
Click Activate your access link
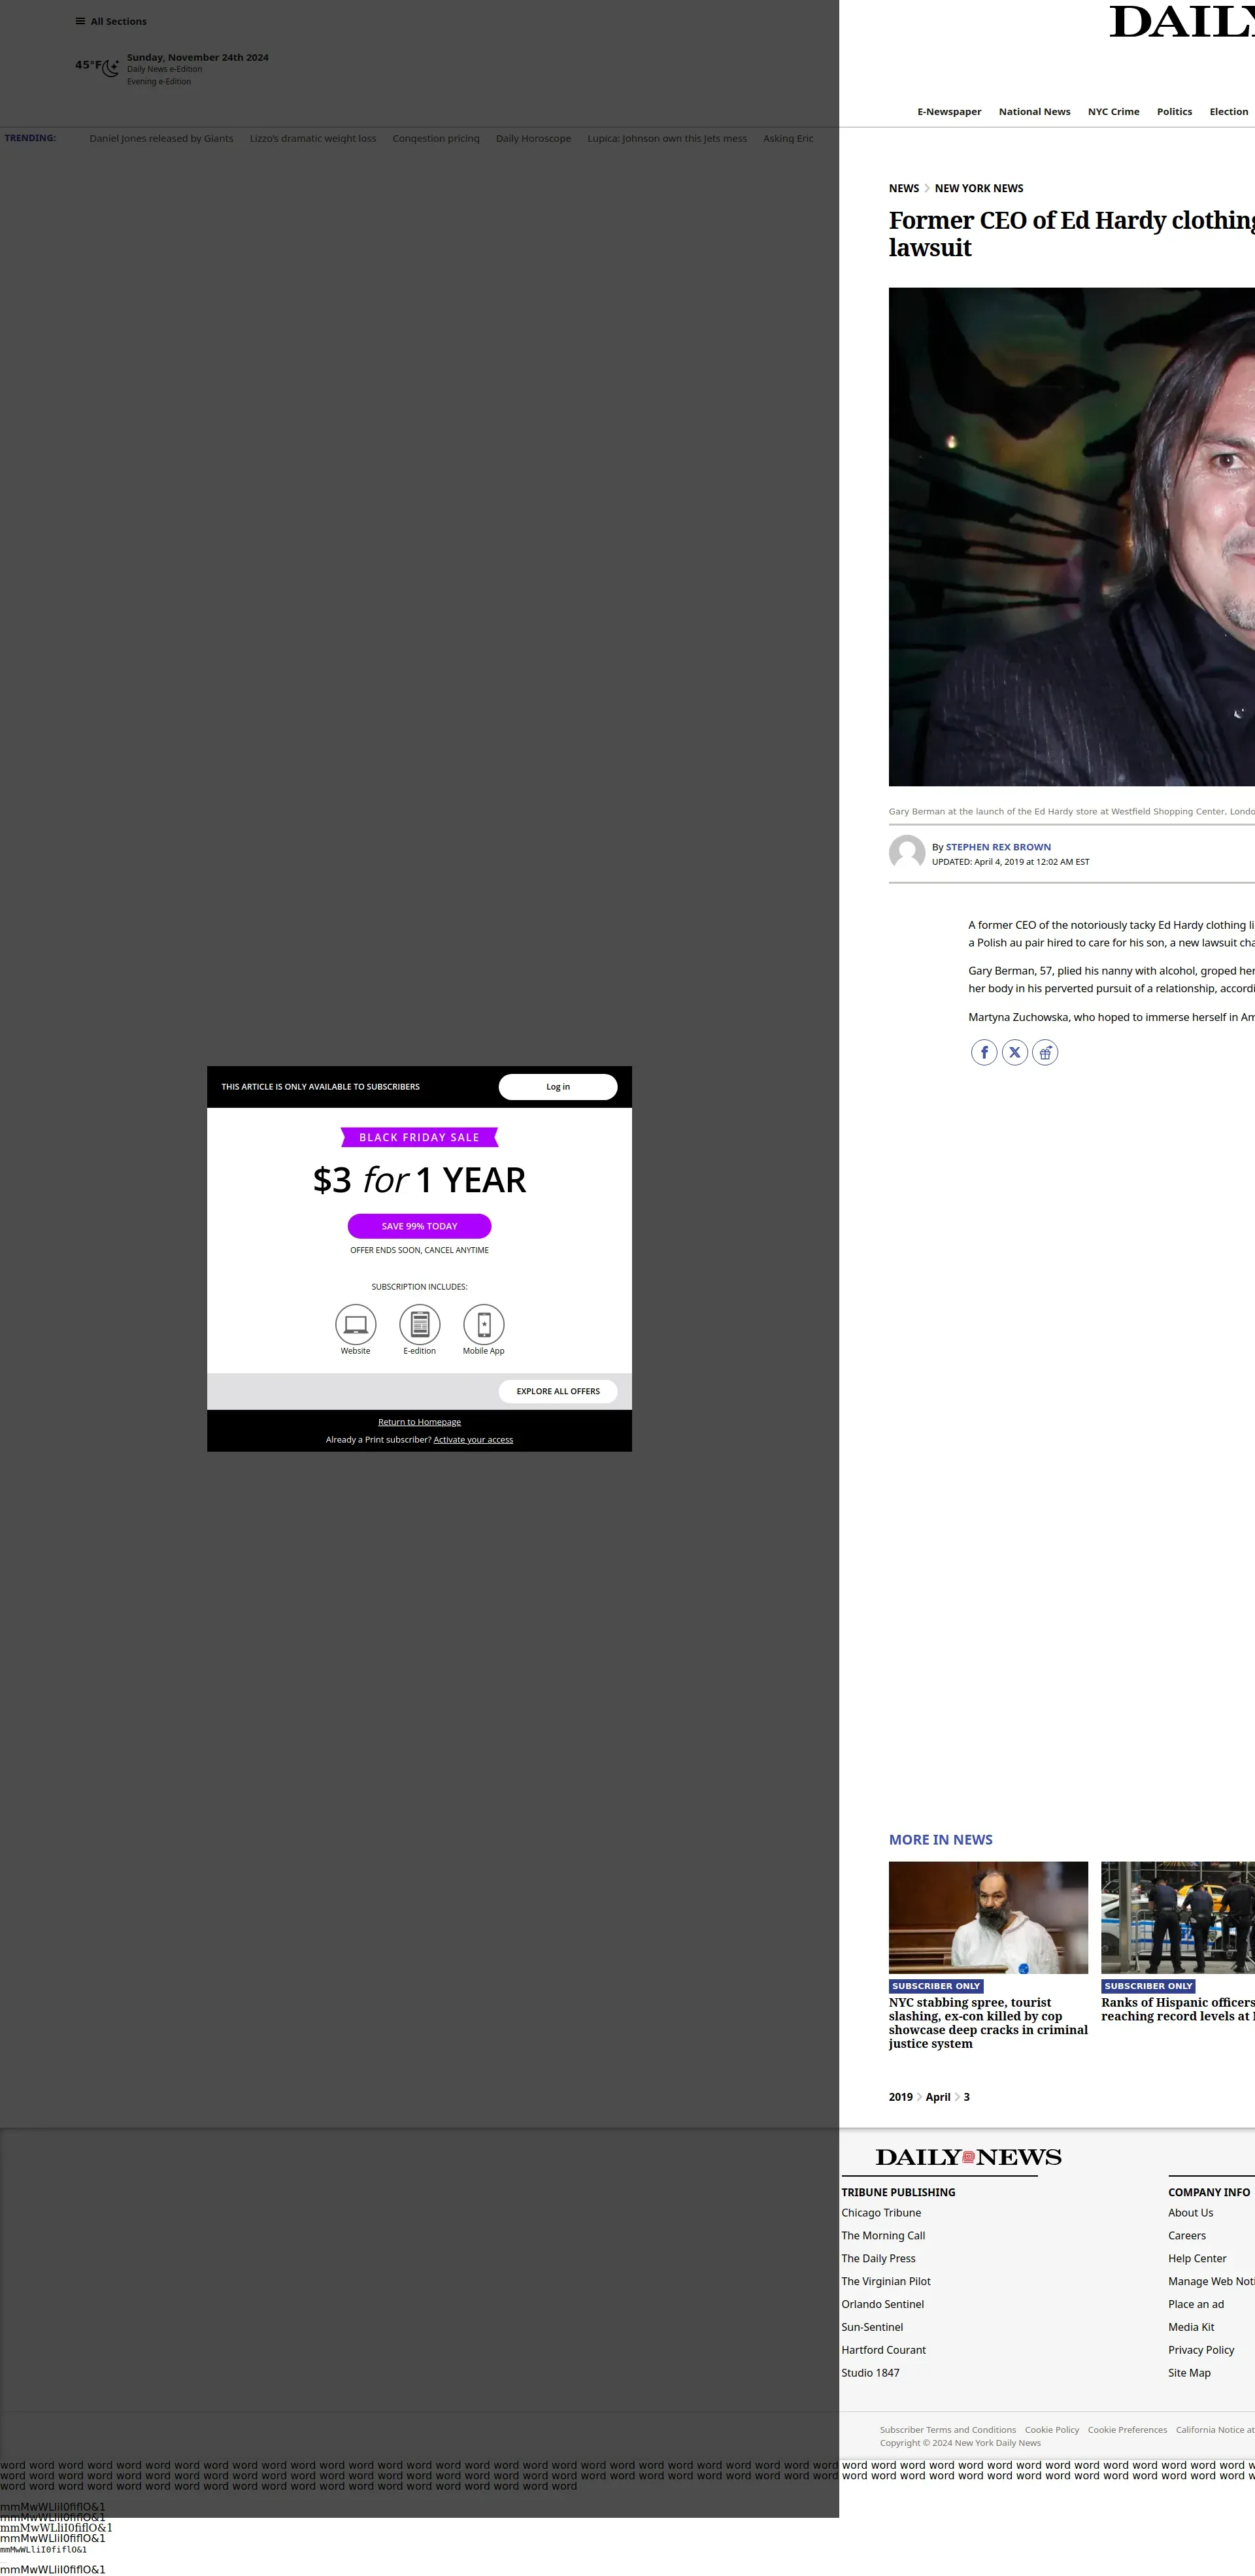[473, 1440]
